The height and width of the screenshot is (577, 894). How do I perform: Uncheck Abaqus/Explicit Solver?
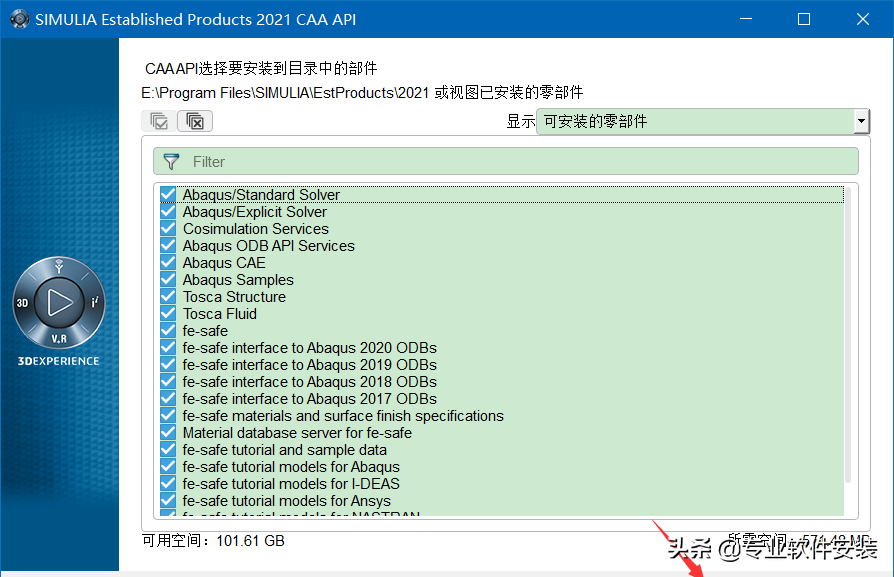[x=167, y=211]
